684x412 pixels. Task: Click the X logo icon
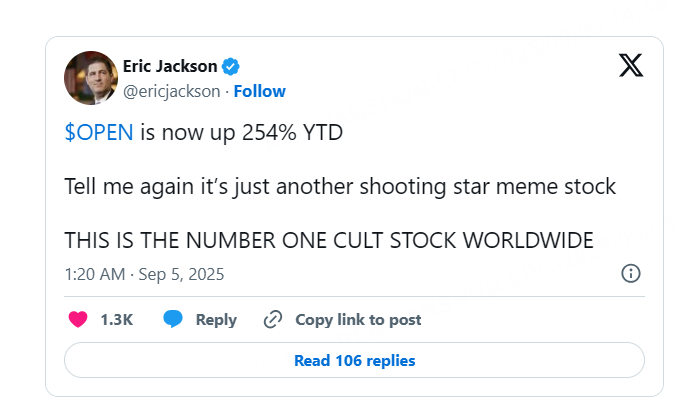coord(631,66)
